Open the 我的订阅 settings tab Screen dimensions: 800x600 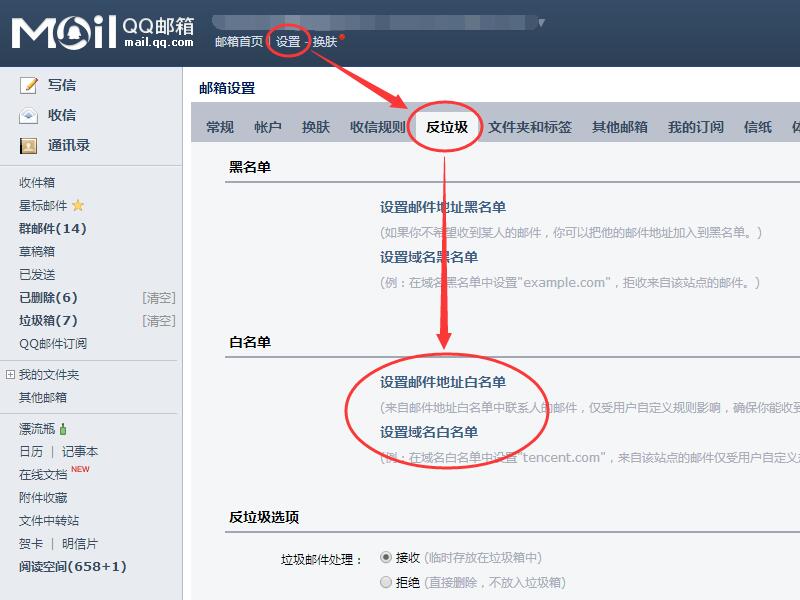[696, 127]
